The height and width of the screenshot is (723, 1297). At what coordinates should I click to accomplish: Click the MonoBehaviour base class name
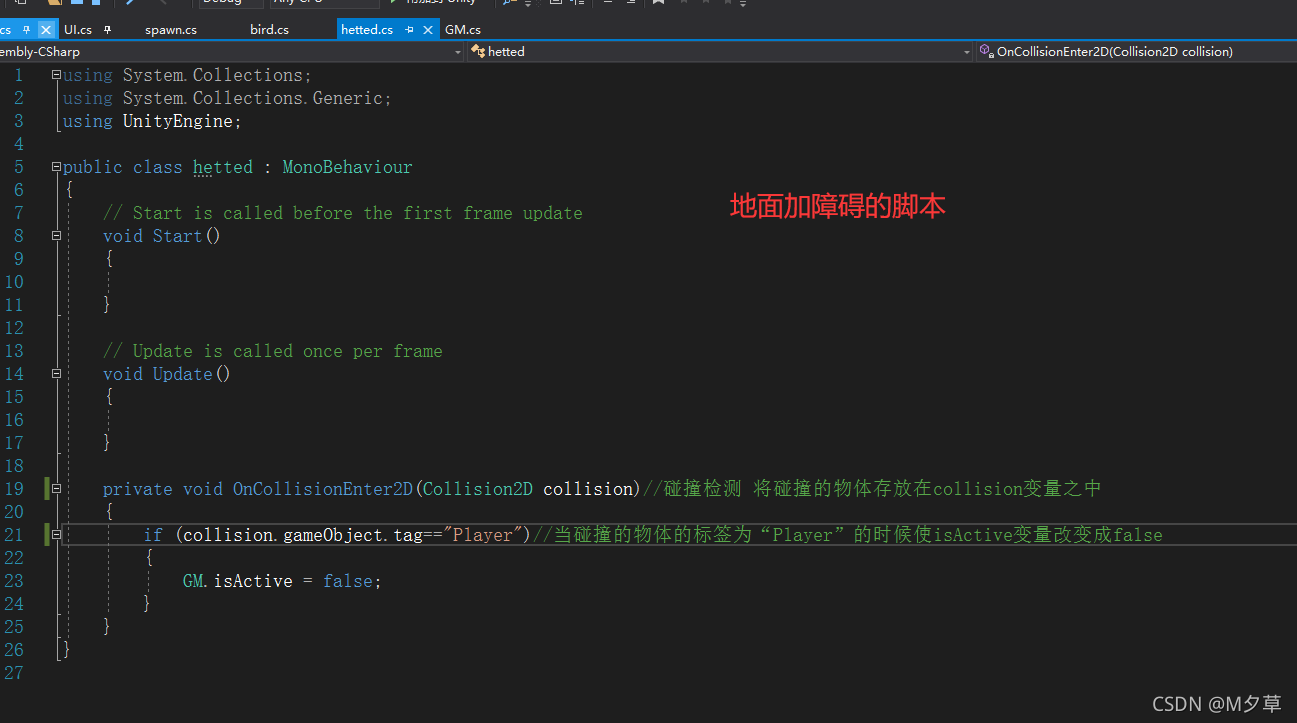tap(347, 167)
